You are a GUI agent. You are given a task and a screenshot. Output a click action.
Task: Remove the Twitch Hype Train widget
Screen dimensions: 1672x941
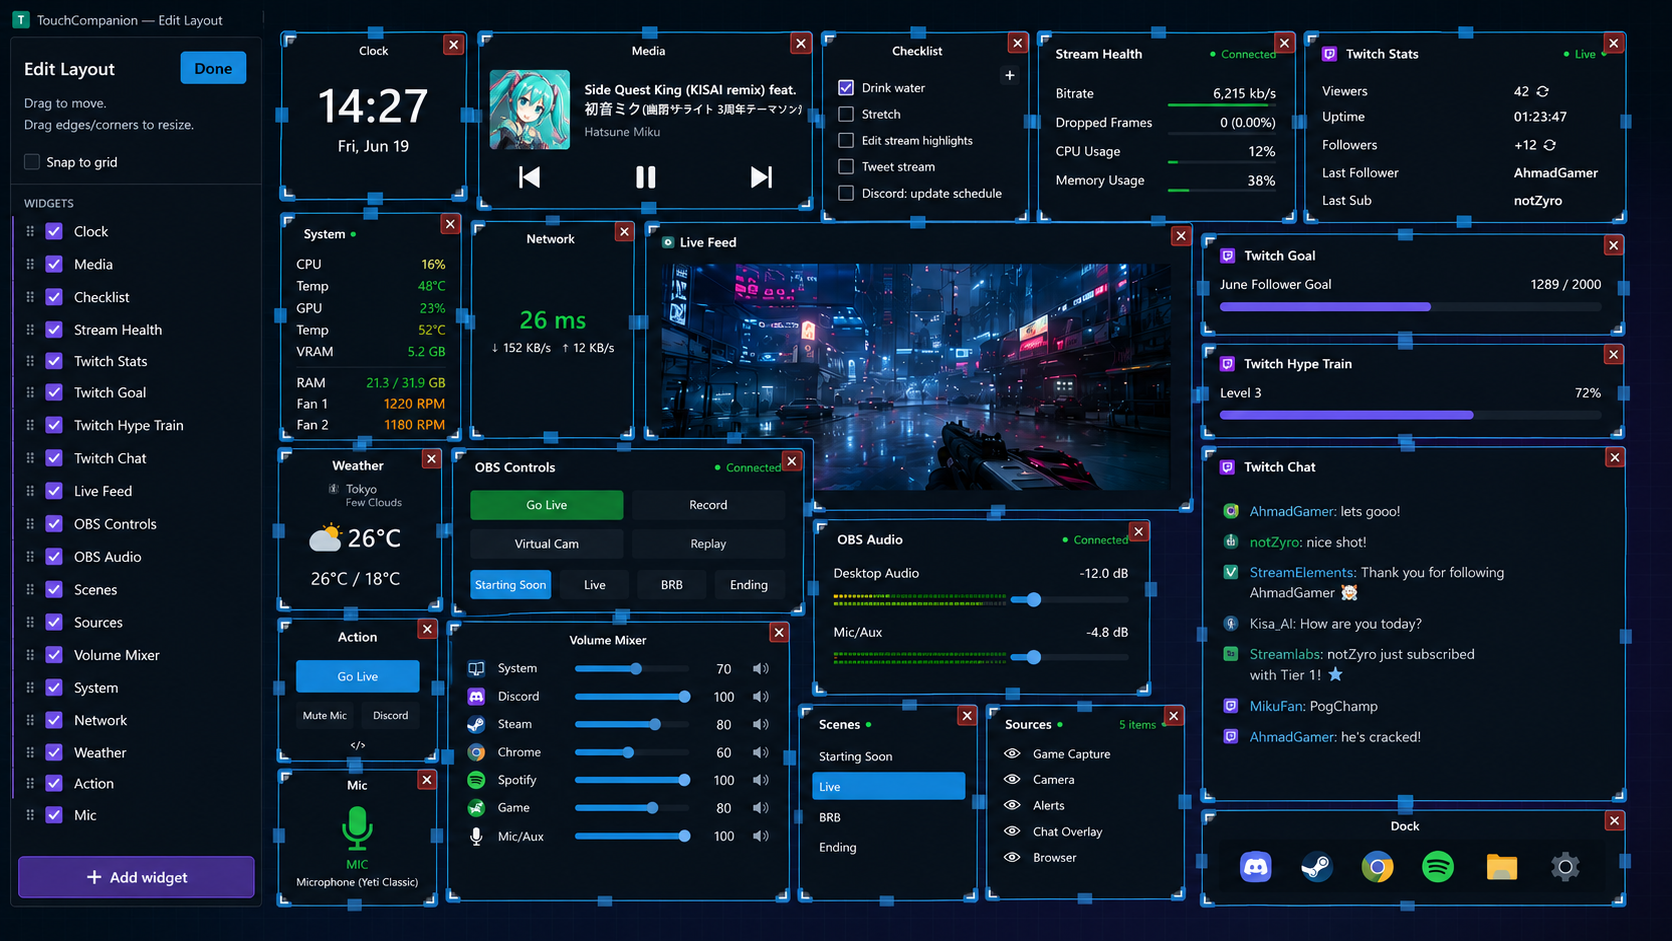[x=1613, y=355]
